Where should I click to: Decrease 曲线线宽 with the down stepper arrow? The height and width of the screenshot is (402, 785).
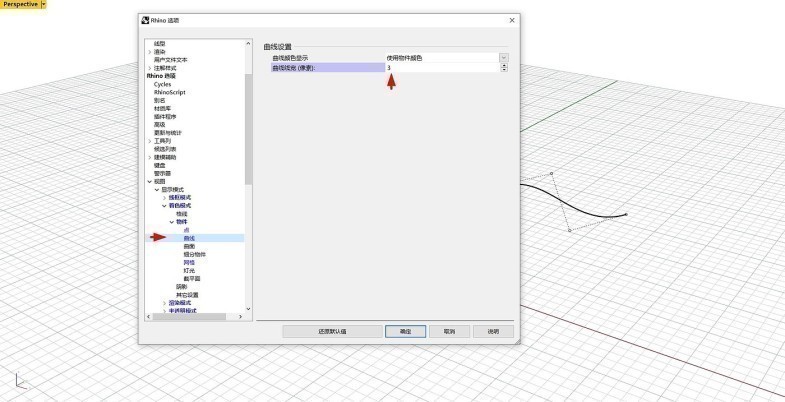coord(504,70)
